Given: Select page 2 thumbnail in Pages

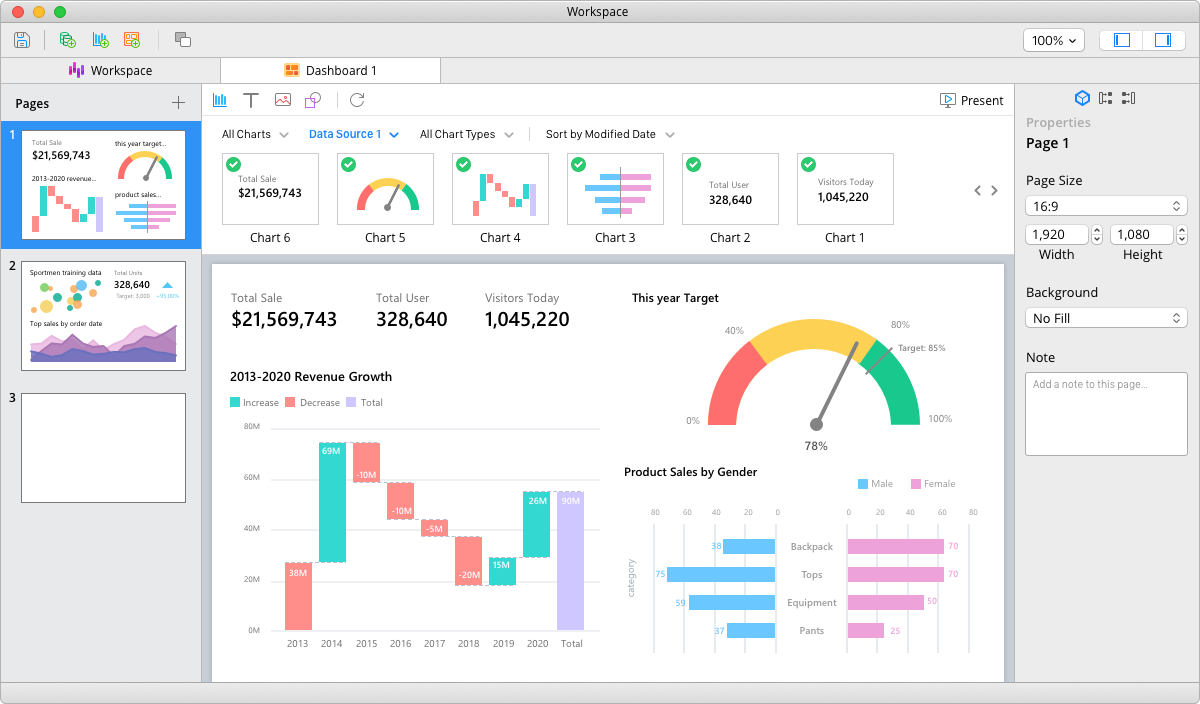Looking at the screenshot, I should 103,316.
